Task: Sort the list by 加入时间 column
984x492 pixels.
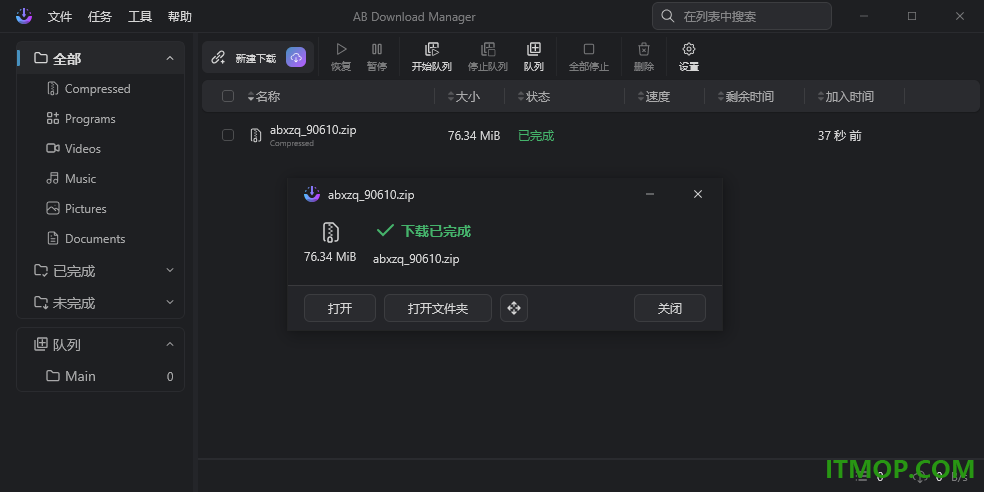Action: [x=845, y=97]
